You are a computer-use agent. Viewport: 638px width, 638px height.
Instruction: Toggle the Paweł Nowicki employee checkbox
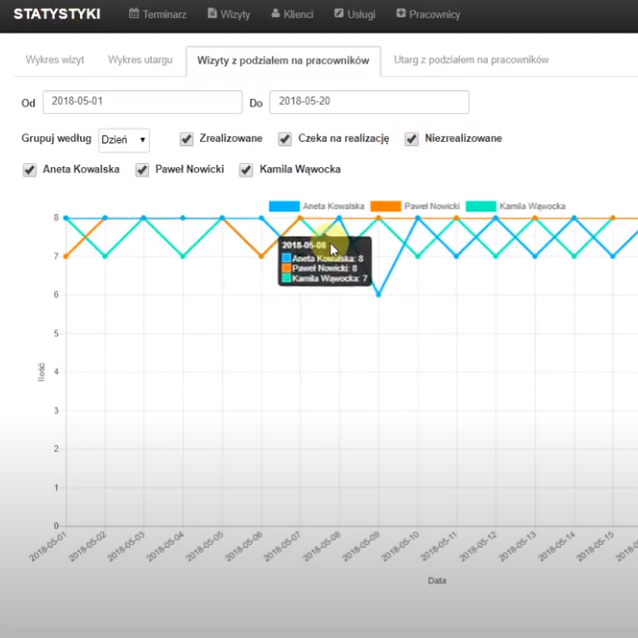(142, 170)
